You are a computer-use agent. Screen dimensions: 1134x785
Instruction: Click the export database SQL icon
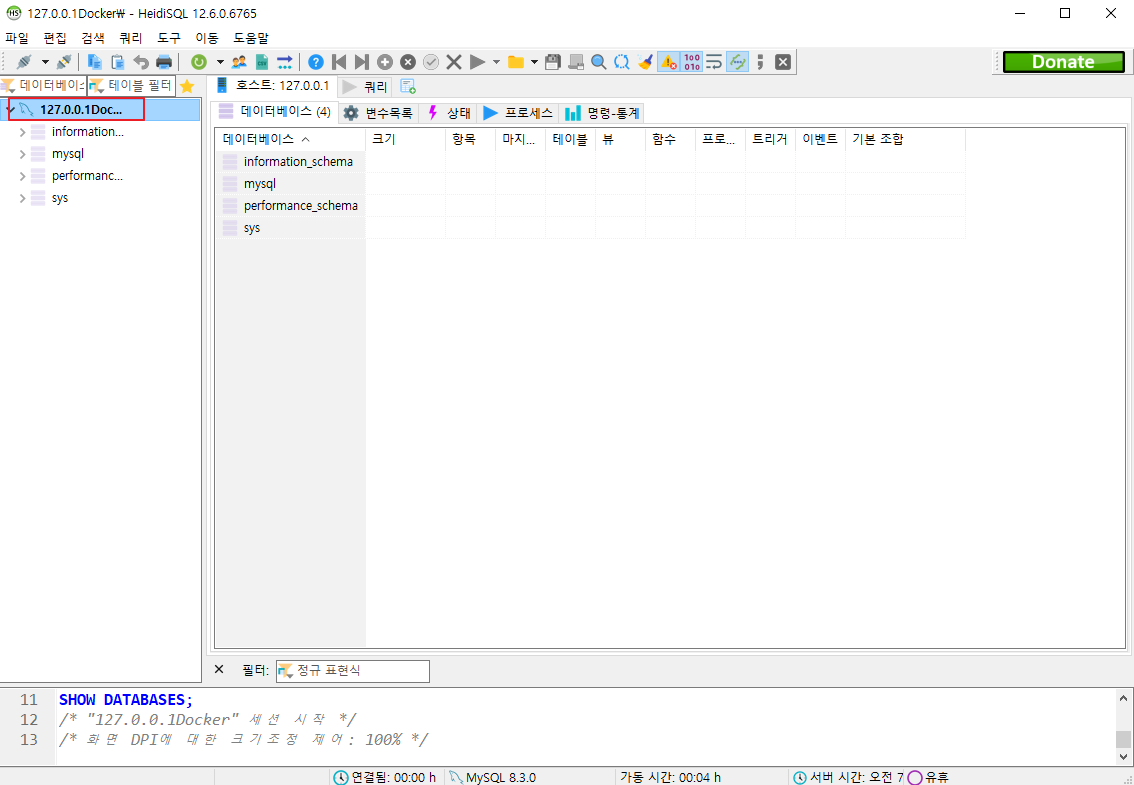285,62
